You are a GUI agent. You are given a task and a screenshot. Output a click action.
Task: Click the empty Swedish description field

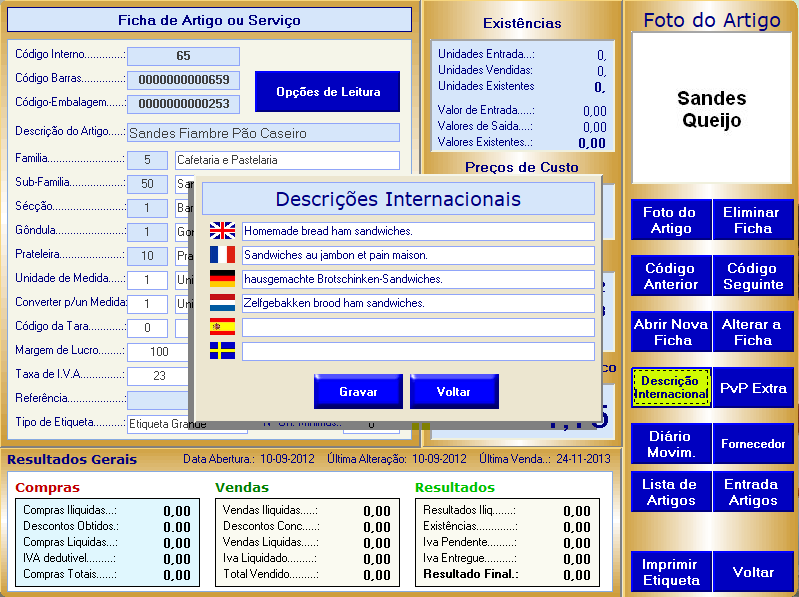418,351
